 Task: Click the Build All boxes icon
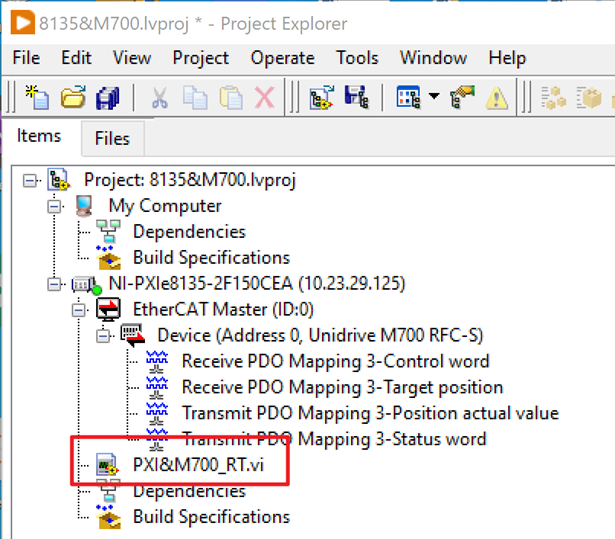(553, 97)
